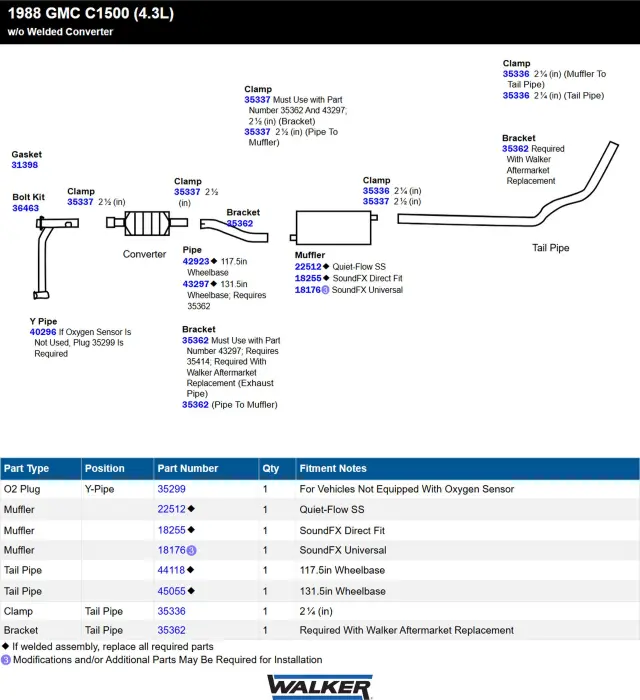Open bracket 35362 in the parts table
Viewport: 640px width, 700px height.
tap(171, 630)
